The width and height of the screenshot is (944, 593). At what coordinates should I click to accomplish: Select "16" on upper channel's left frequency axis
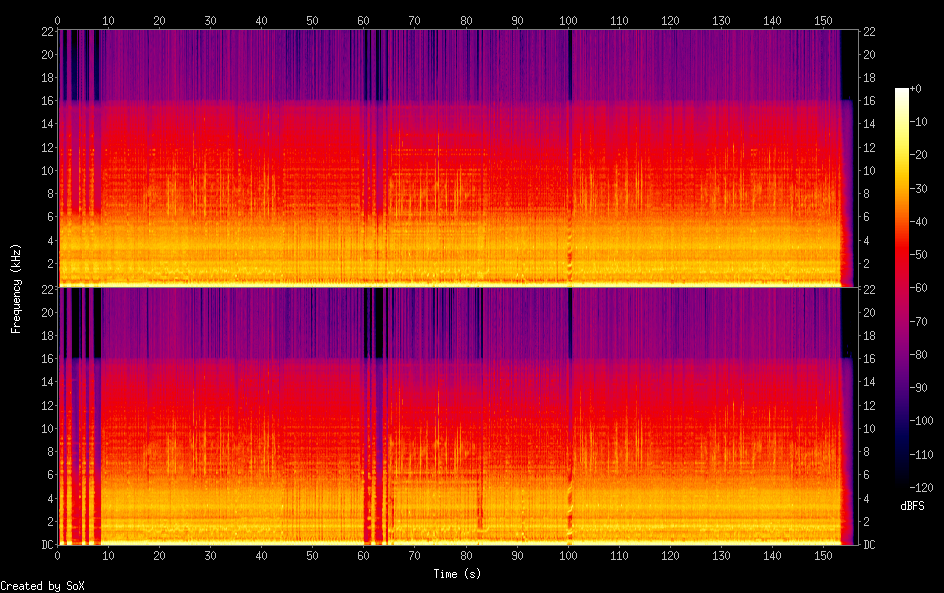pos(48,101)
